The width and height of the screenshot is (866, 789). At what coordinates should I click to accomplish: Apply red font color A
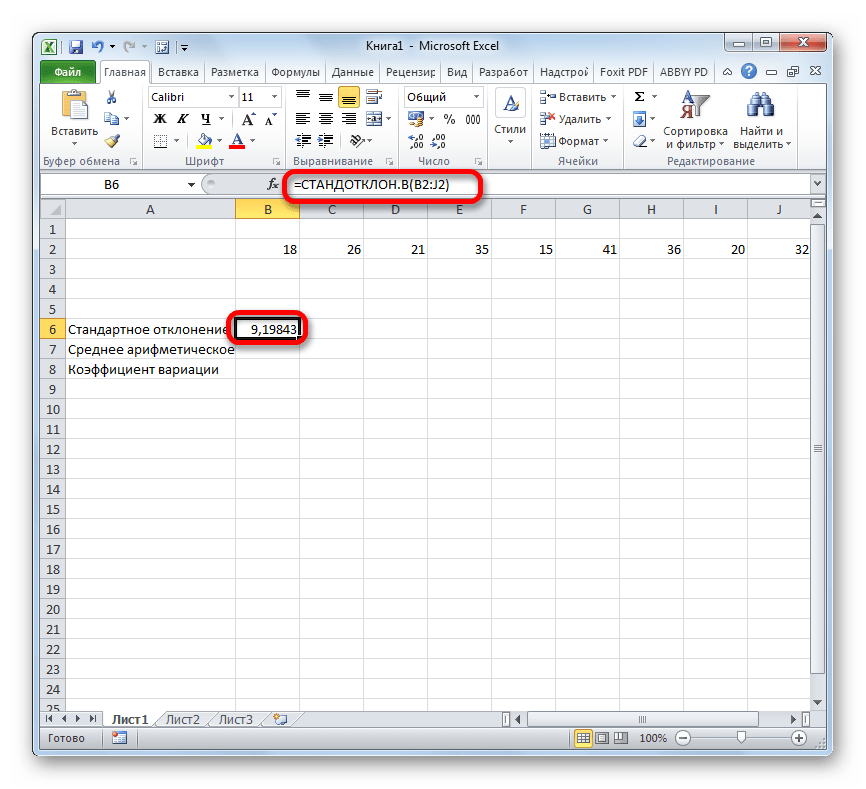pos(237,141)
